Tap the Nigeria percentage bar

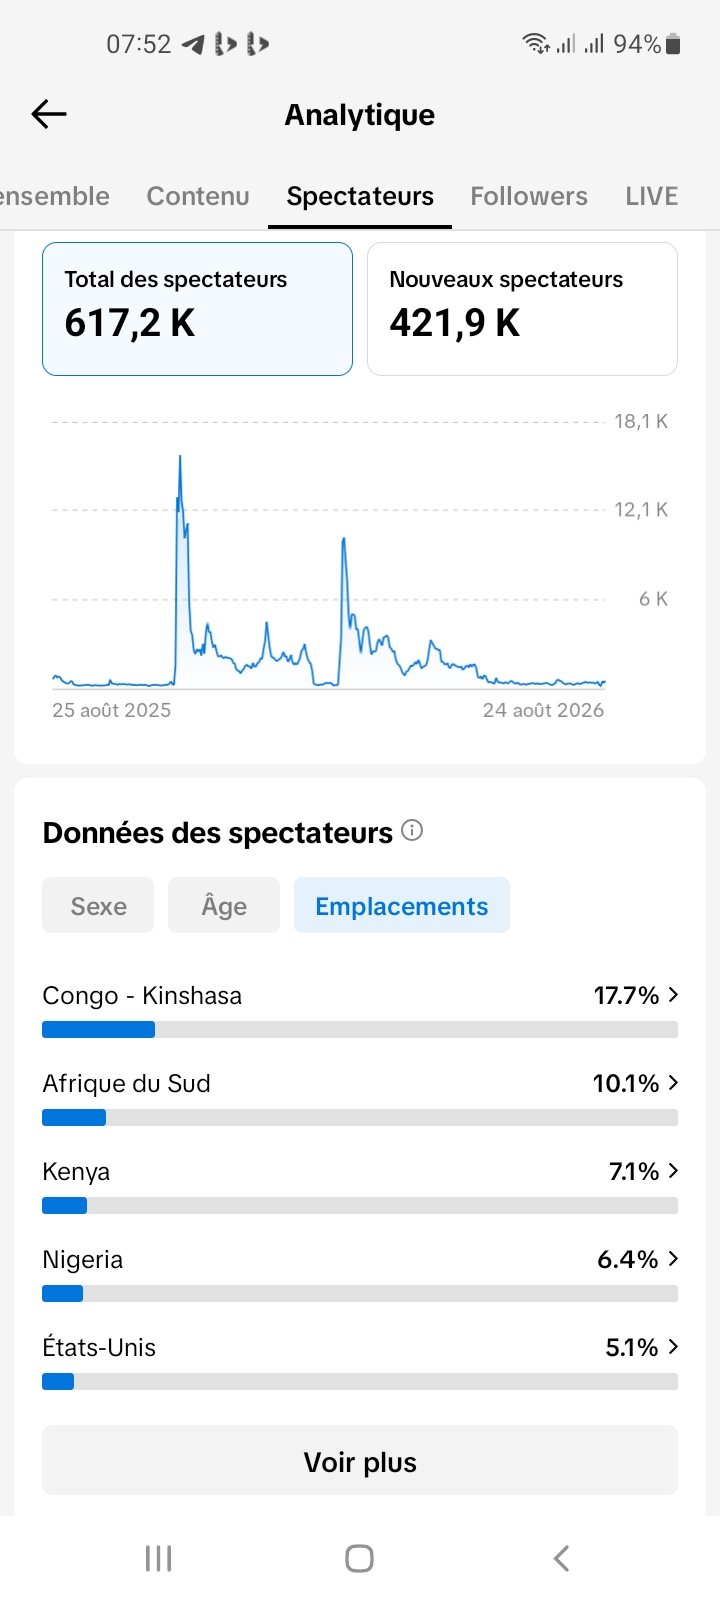pyautogui.click(x=360, y=1294)
